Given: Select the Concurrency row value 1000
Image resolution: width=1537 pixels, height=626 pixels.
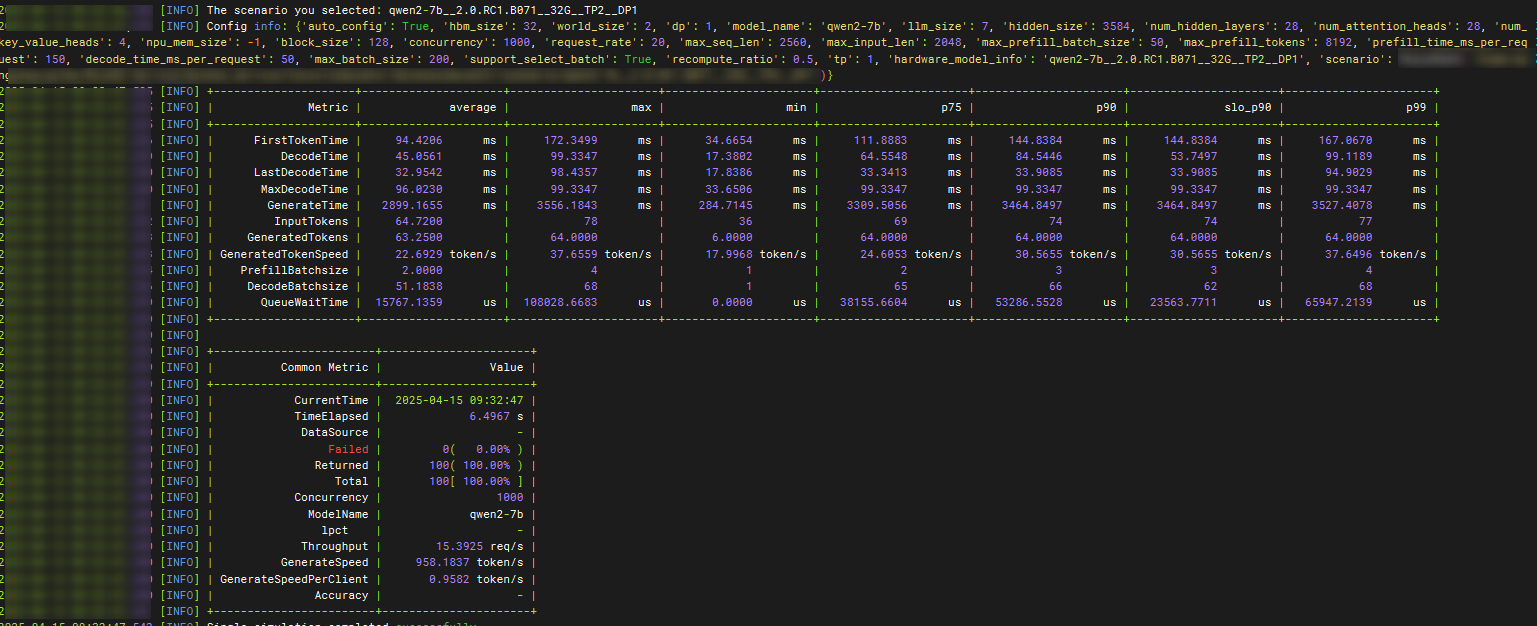Looking at the screenshot, I should [x=510, y=497].
